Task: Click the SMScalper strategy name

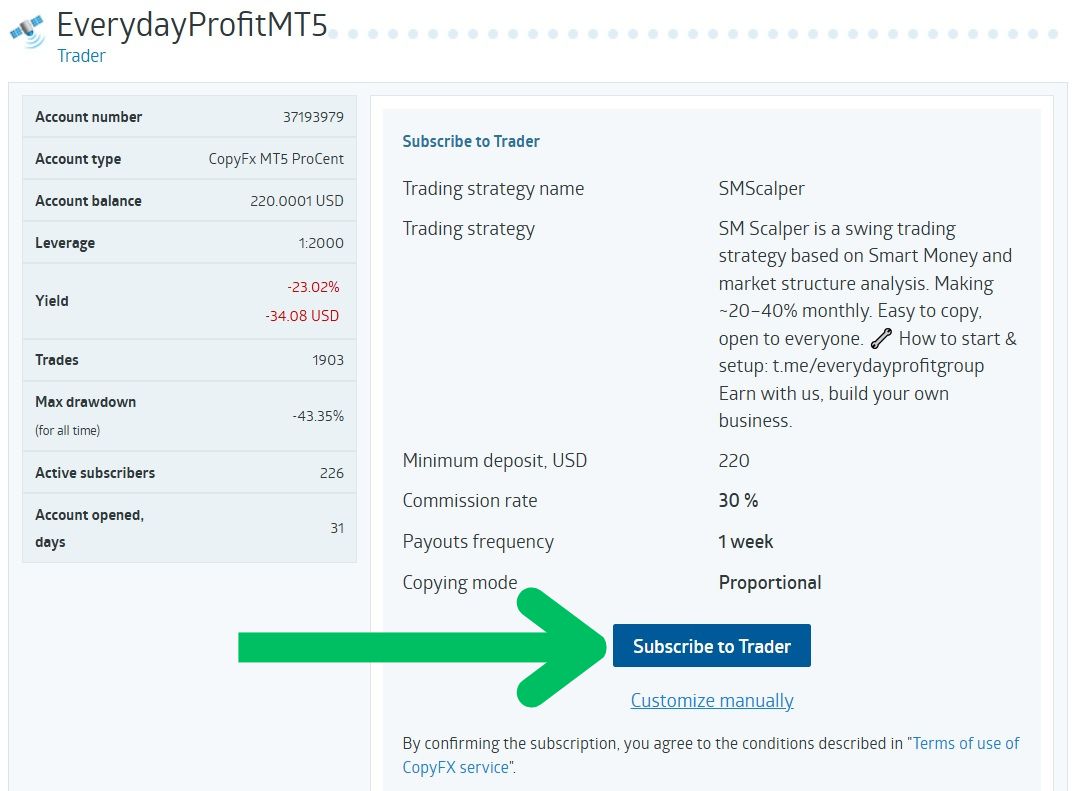Action: (761, 189)
